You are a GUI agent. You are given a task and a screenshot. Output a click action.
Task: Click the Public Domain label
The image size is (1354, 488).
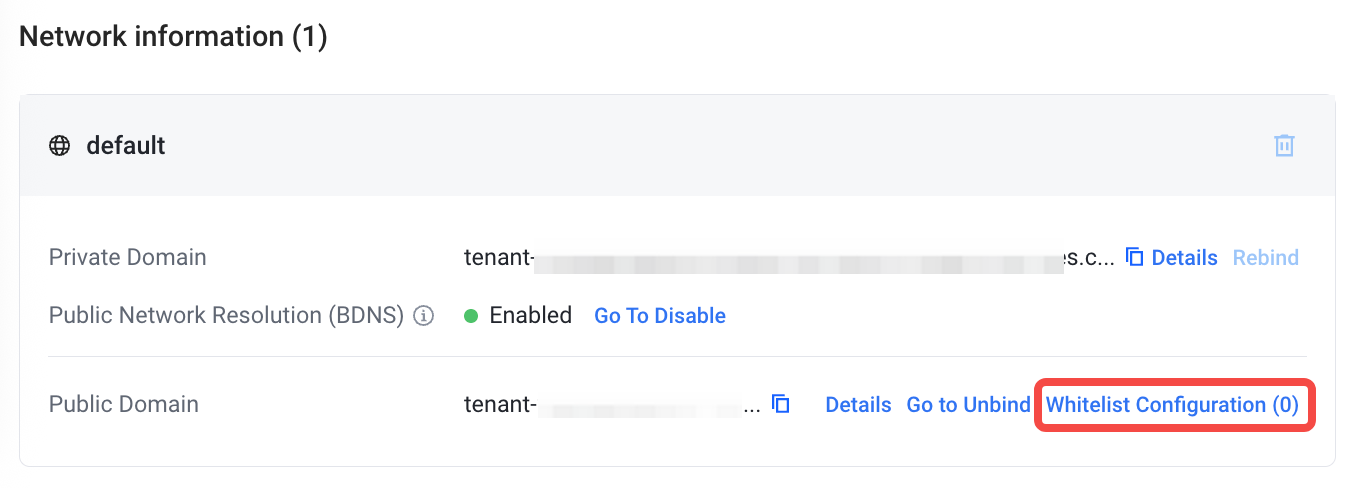click(123, 405)
